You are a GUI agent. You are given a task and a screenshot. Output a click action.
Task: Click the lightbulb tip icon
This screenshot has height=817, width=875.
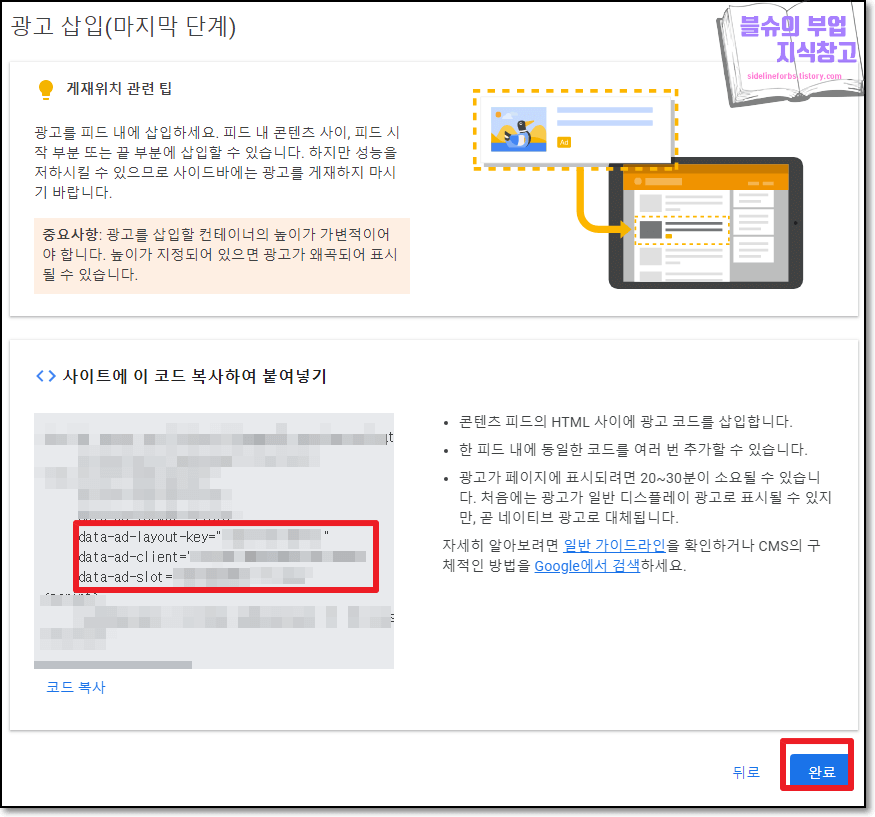[46, 89]
